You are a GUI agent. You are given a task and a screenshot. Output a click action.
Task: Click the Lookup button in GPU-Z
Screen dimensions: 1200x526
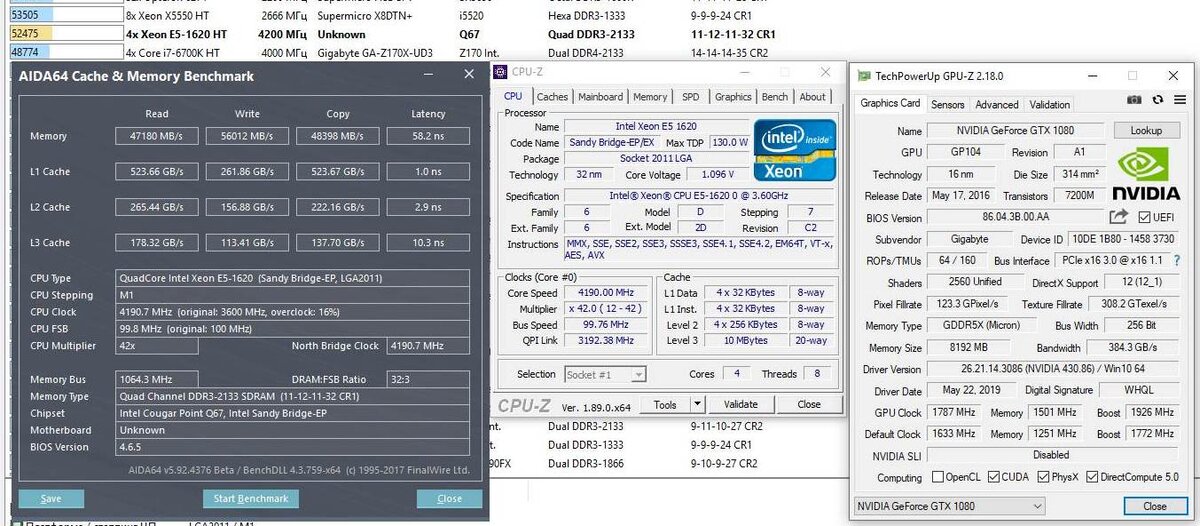(x=1146, y=131)
